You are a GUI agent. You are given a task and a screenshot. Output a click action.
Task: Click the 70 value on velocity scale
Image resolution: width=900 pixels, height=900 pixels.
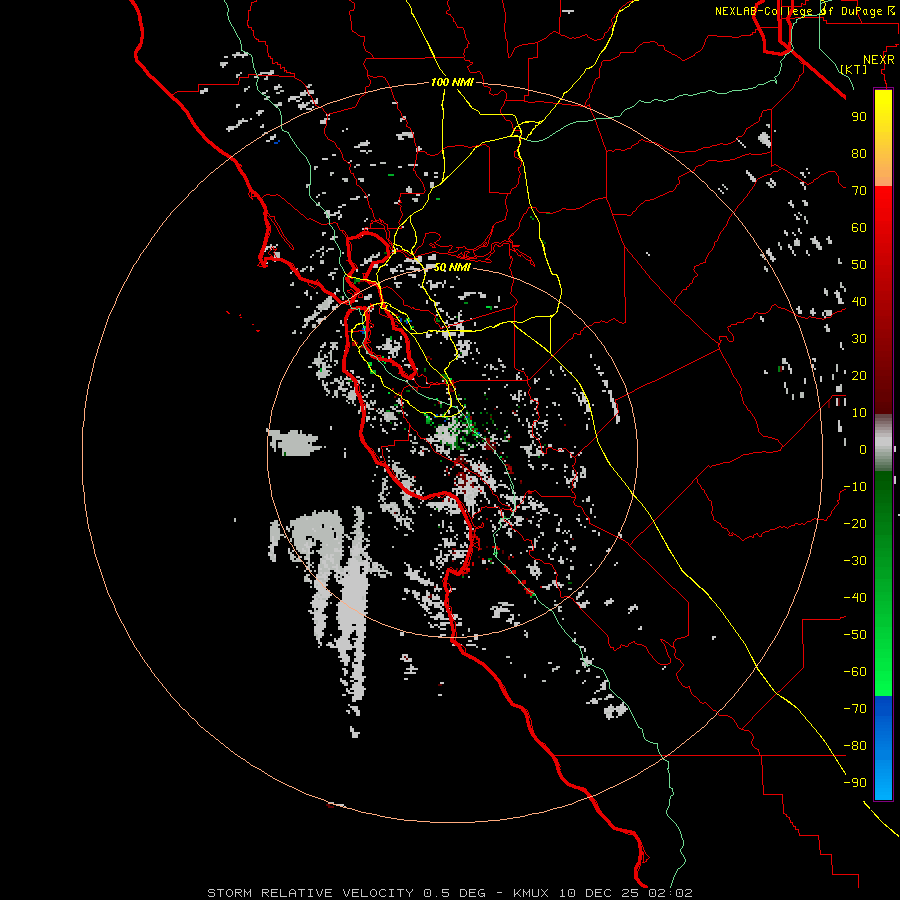tap(859, 191)
